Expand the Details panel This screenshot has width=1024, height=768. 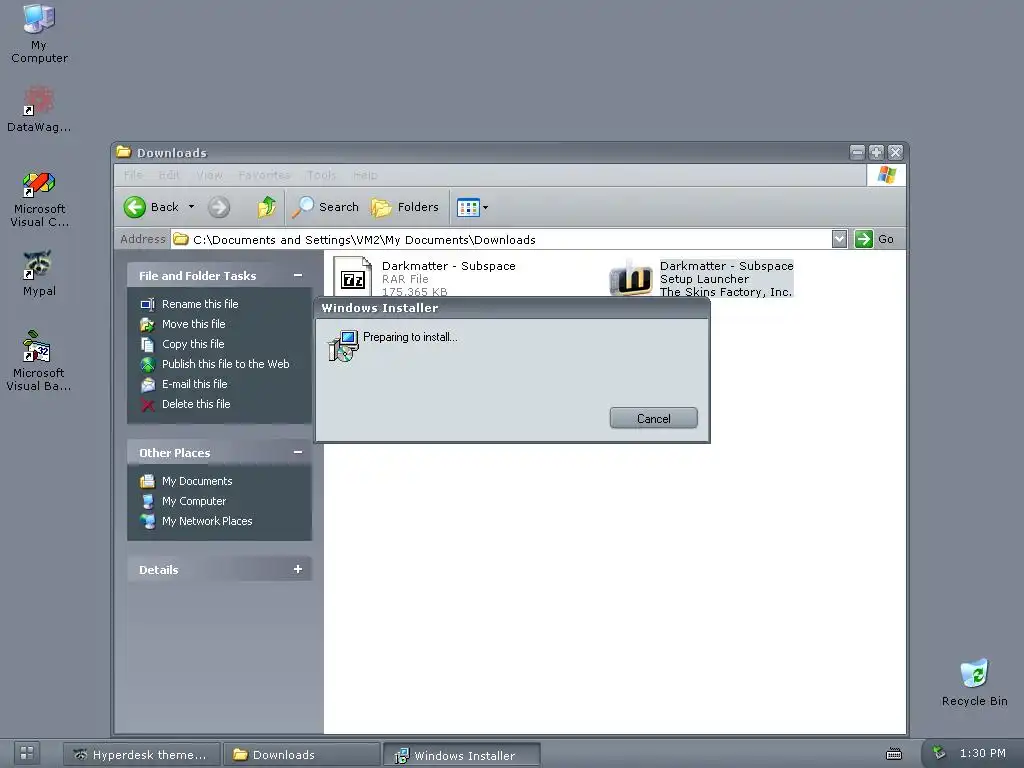[x=298, y=569]
